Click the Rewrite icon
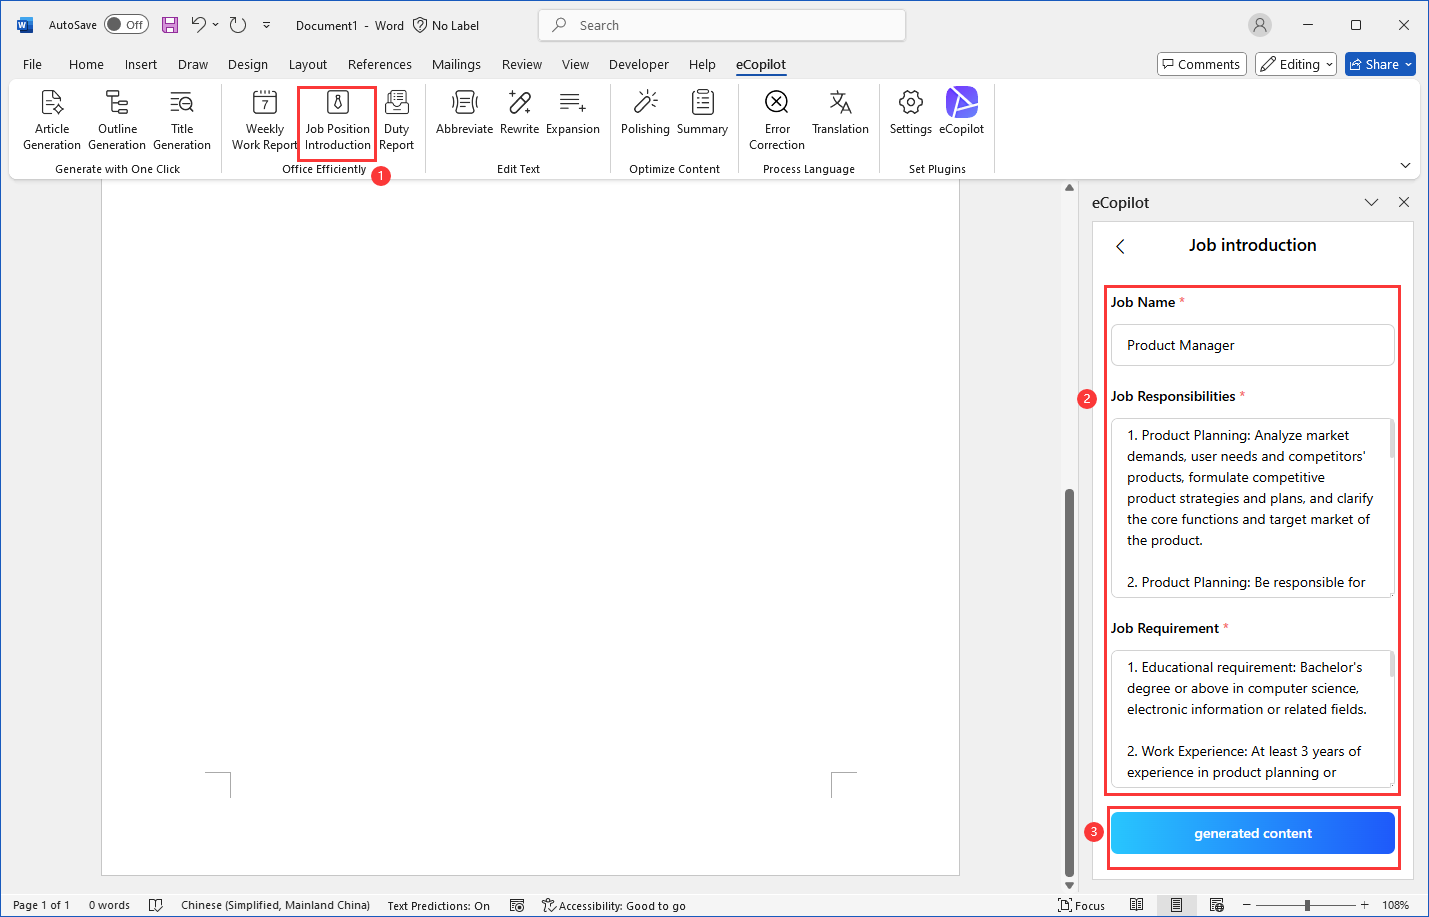 [519, 119]
